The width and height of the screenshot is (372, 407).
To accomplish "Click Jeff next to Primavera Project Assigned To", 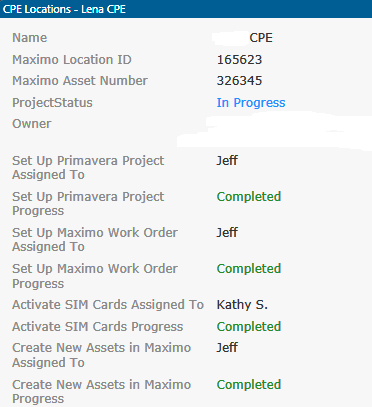I will click(x=227, y=161).
